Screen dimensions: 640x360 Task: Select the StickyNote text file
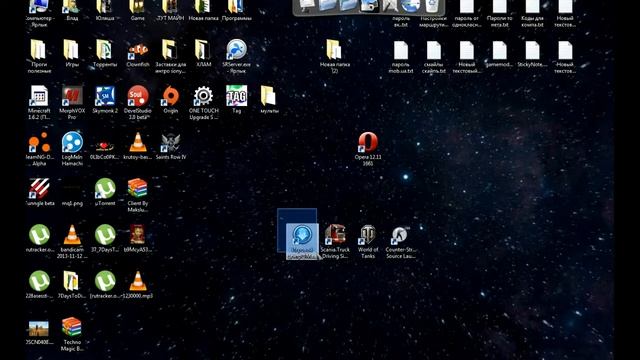click(x=532, y=51)
